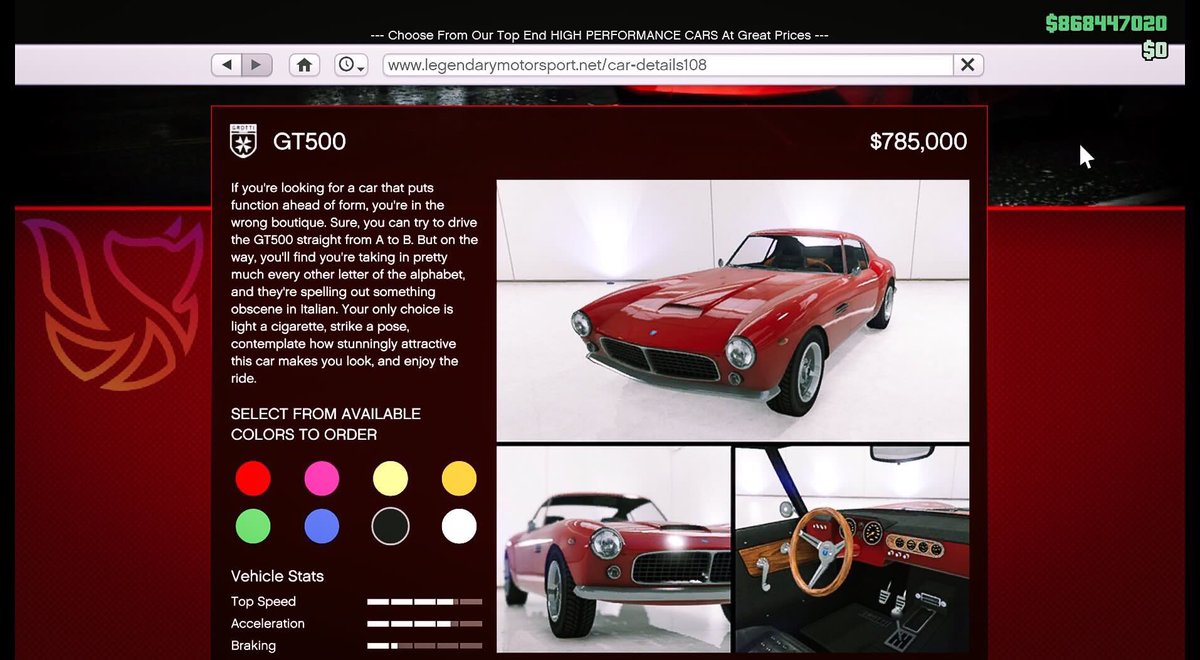Select the green color swatch

[253, 526]
